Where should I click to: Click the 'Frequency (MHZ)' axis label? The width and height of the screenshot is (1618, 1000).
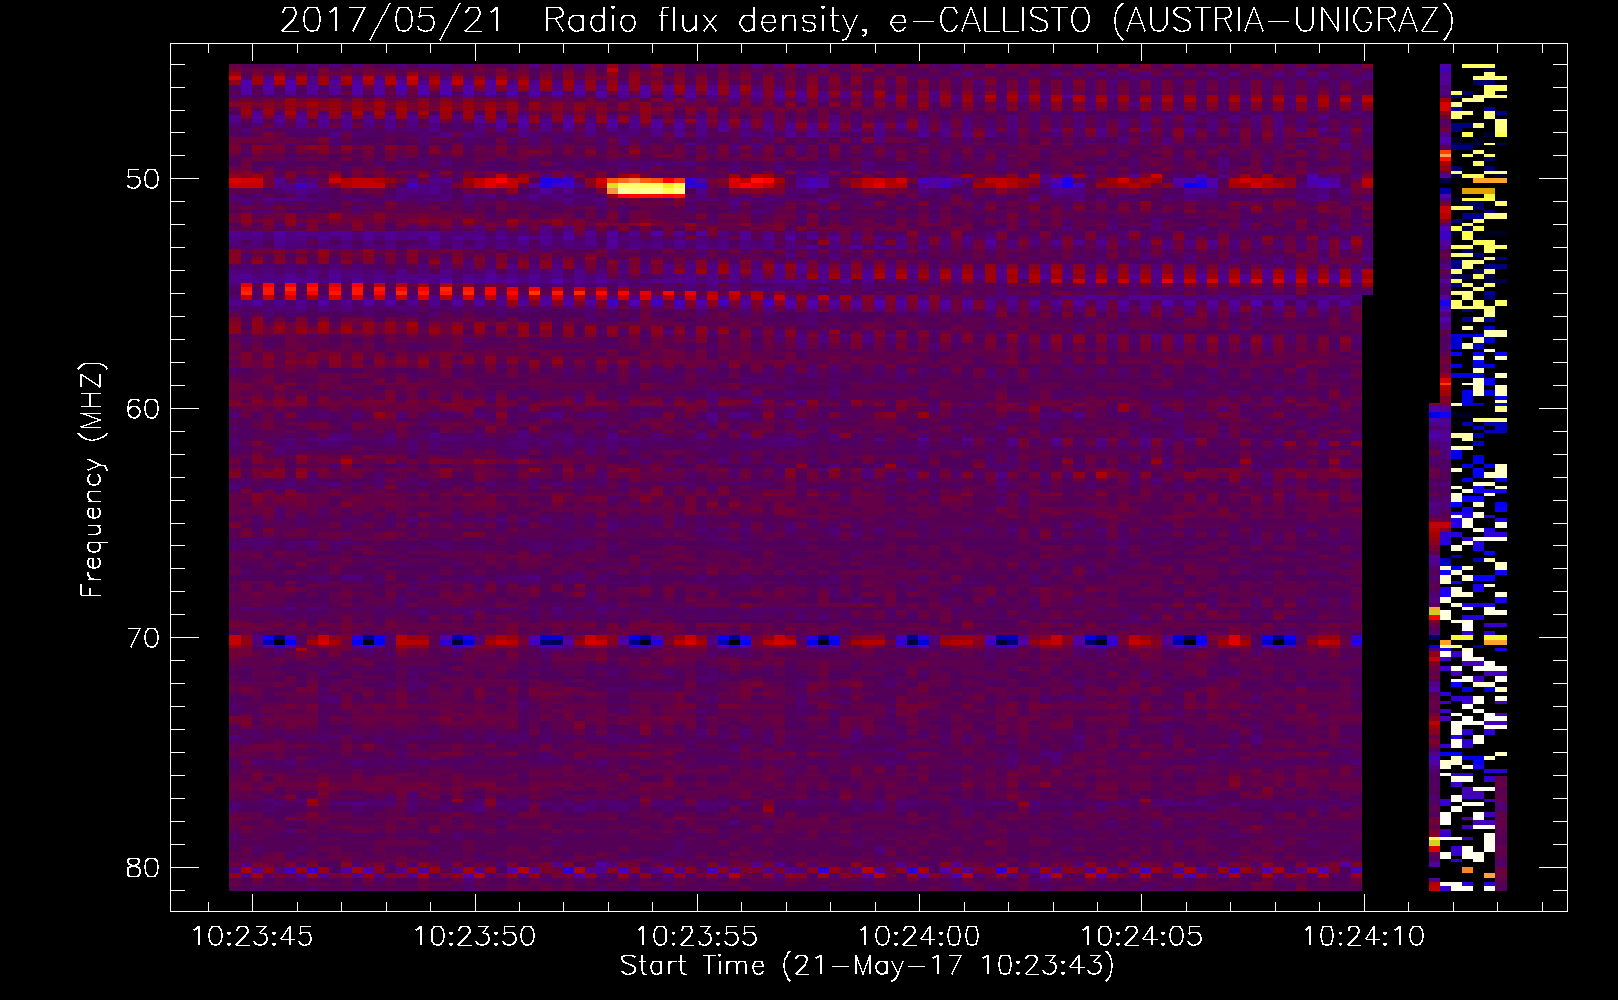92,479
